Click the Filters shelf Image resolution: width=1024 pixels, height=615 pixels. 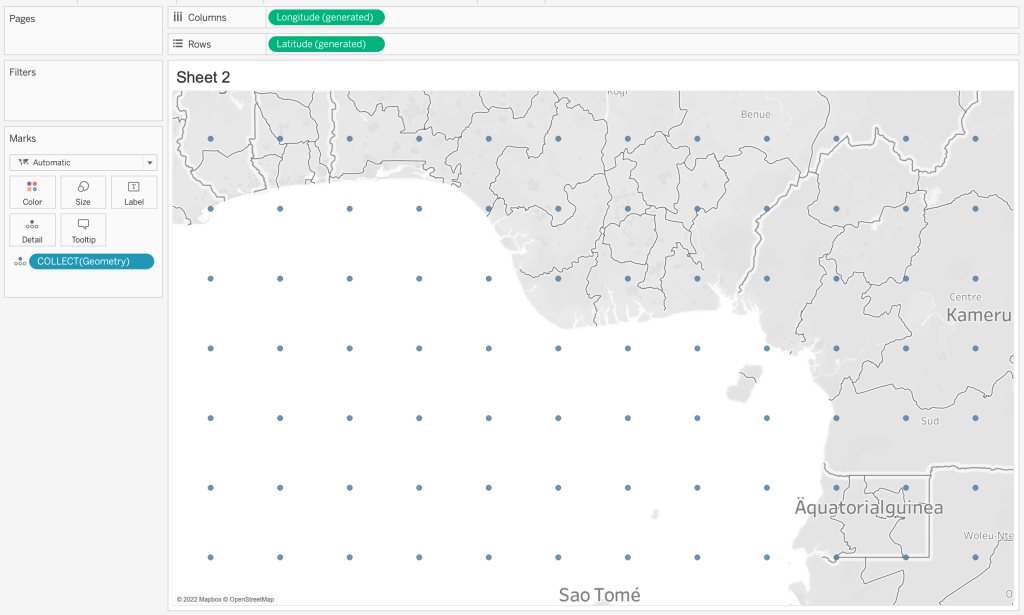click(x=84, y=91)
